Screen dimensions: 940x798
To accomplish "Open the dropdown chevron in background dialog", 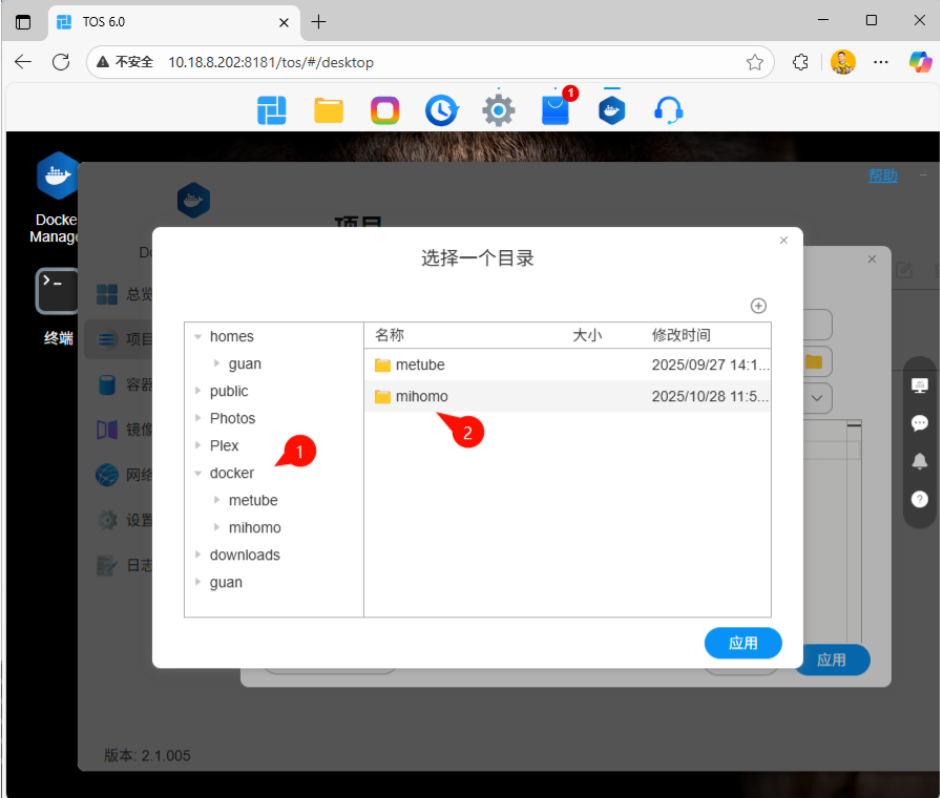I will [817, 398].
